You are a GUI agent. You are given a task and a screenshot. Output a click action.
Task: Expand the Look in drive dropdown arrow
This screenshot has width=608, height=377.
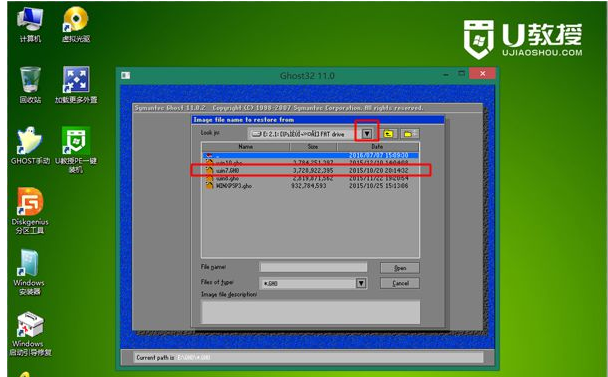click(x=366, y=134)
